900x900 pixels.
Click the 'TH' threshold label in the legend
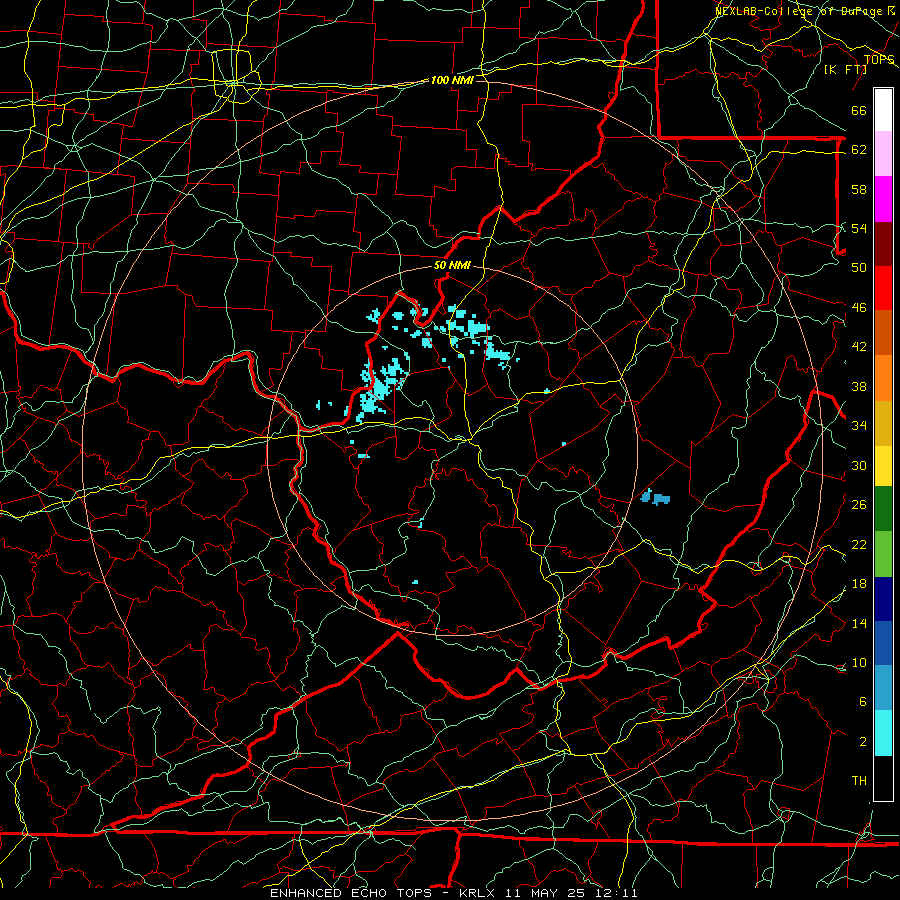click(859, 780)
